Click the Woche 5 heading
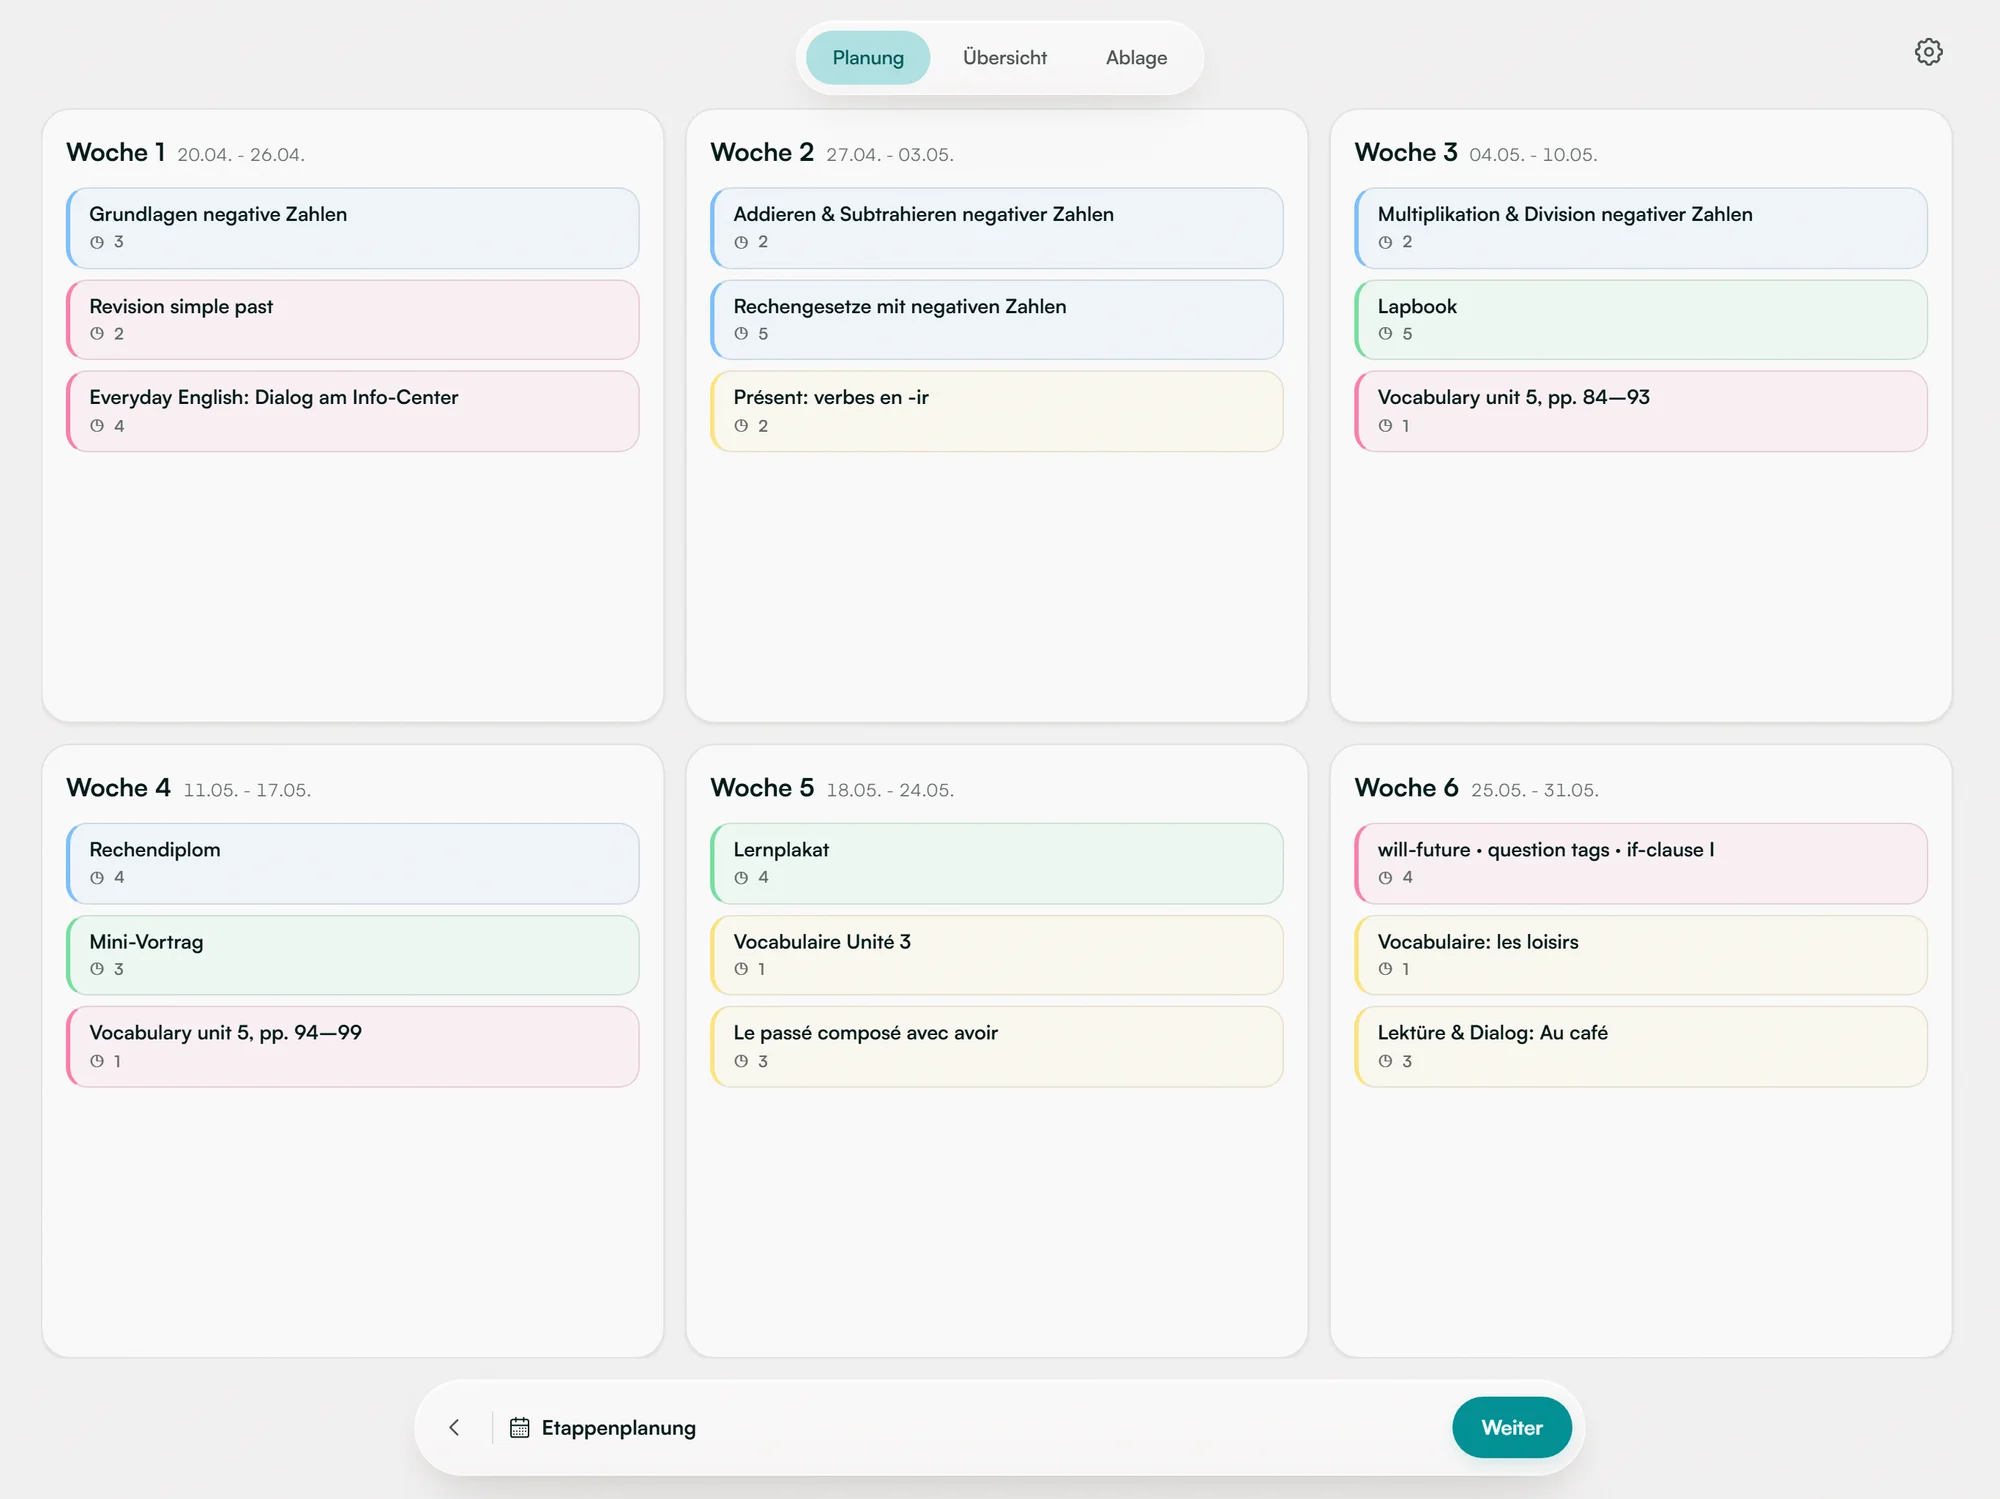2000x1499 pixels. coord(762,787)
